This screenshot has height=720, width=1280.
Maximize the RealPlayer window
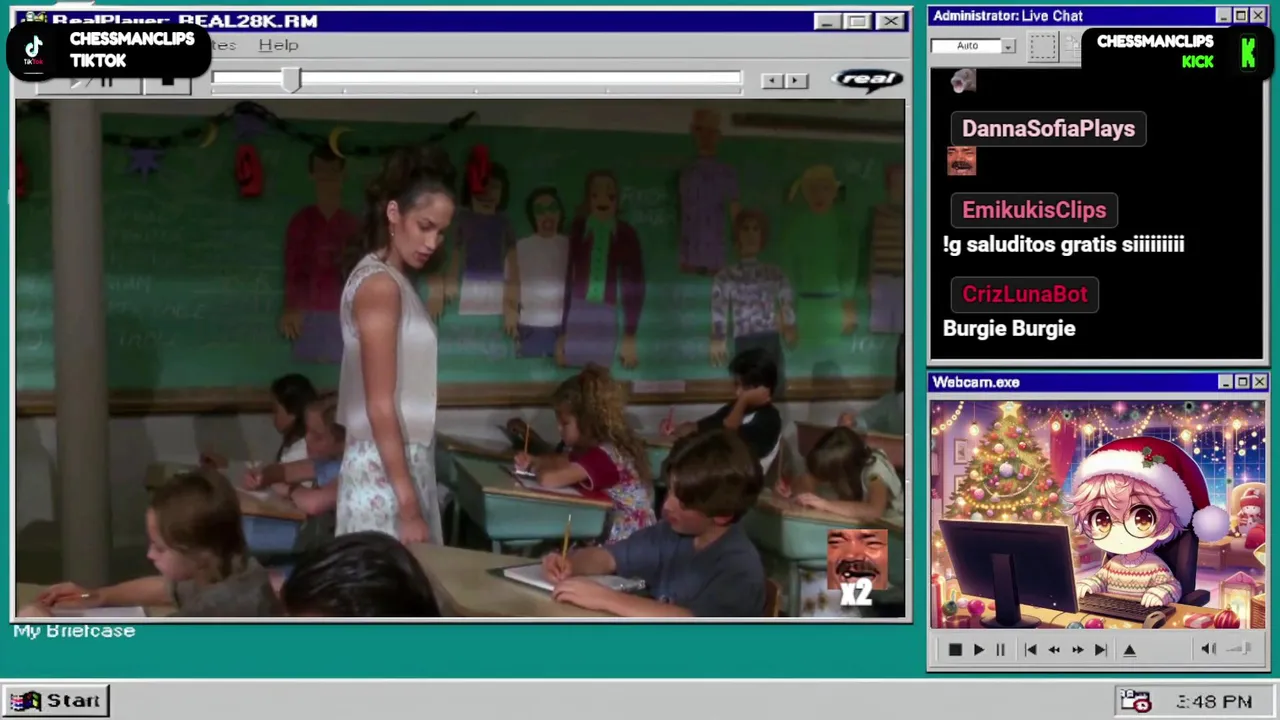[857, 21]
